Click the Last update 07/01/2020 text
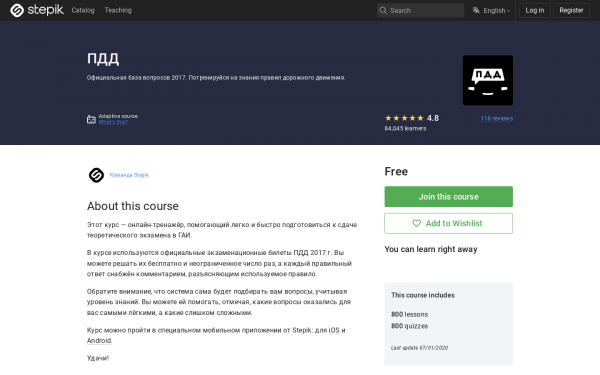This screenshot has width=600, height=375. 419,348
